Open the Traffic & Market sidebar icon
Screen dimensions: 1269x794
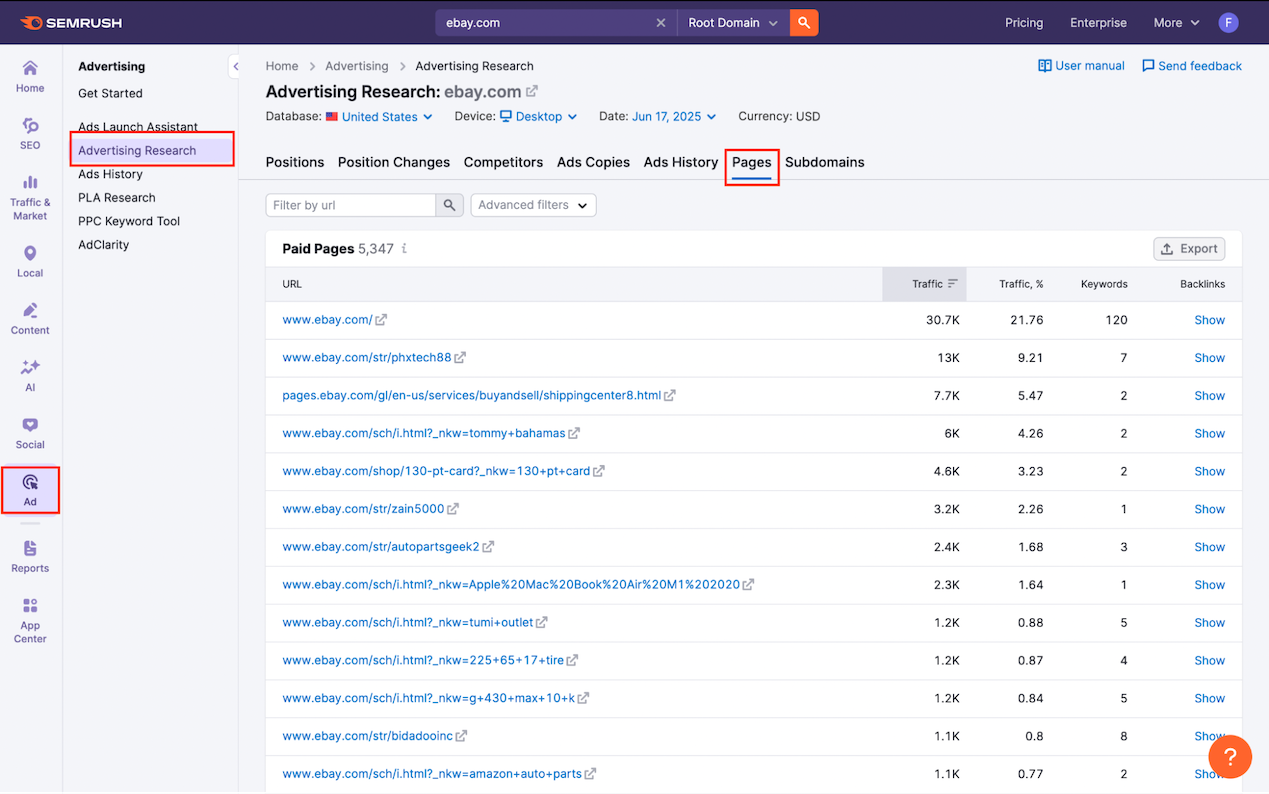tap(30, 196)
